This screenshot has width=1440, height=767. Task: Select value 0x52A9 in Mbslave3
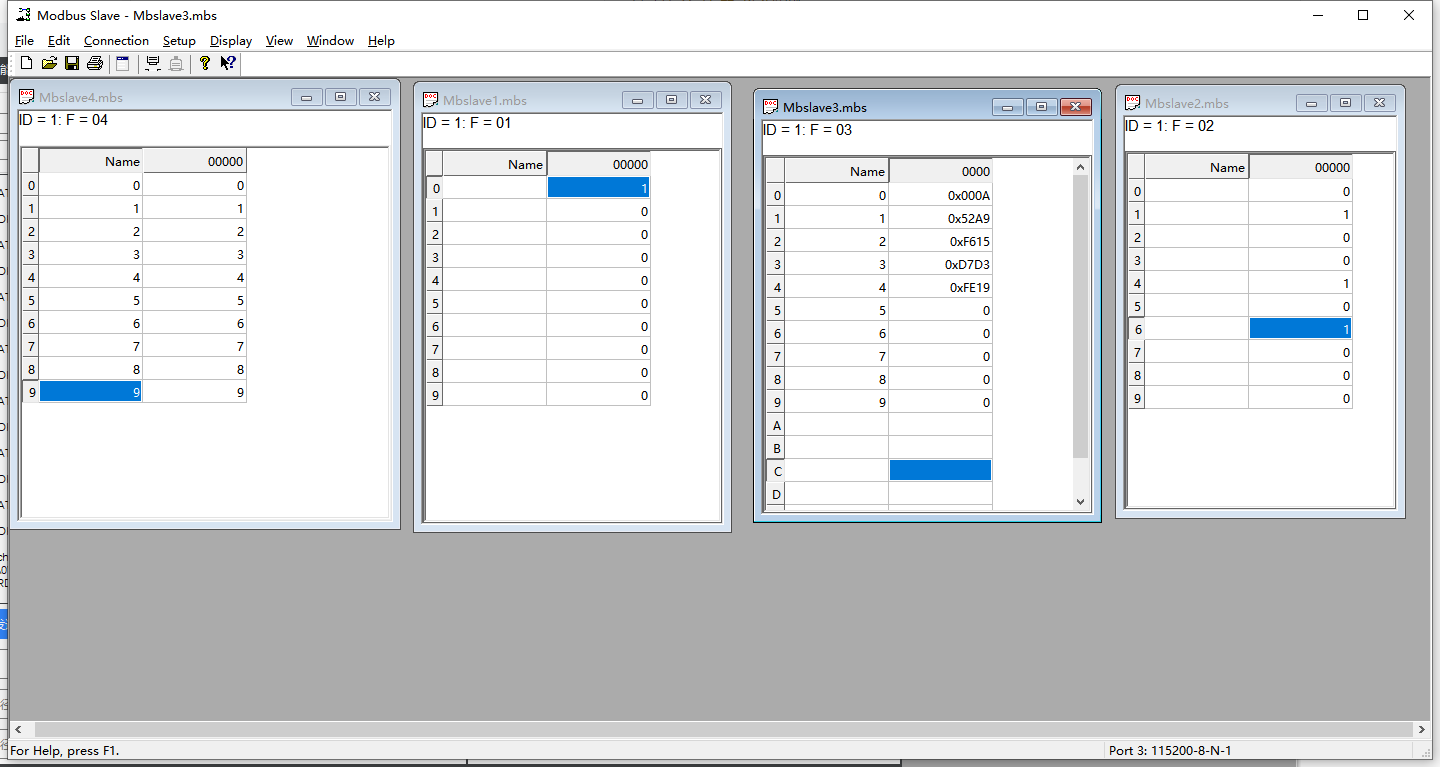pyautogui.click(x=940, y=218)
